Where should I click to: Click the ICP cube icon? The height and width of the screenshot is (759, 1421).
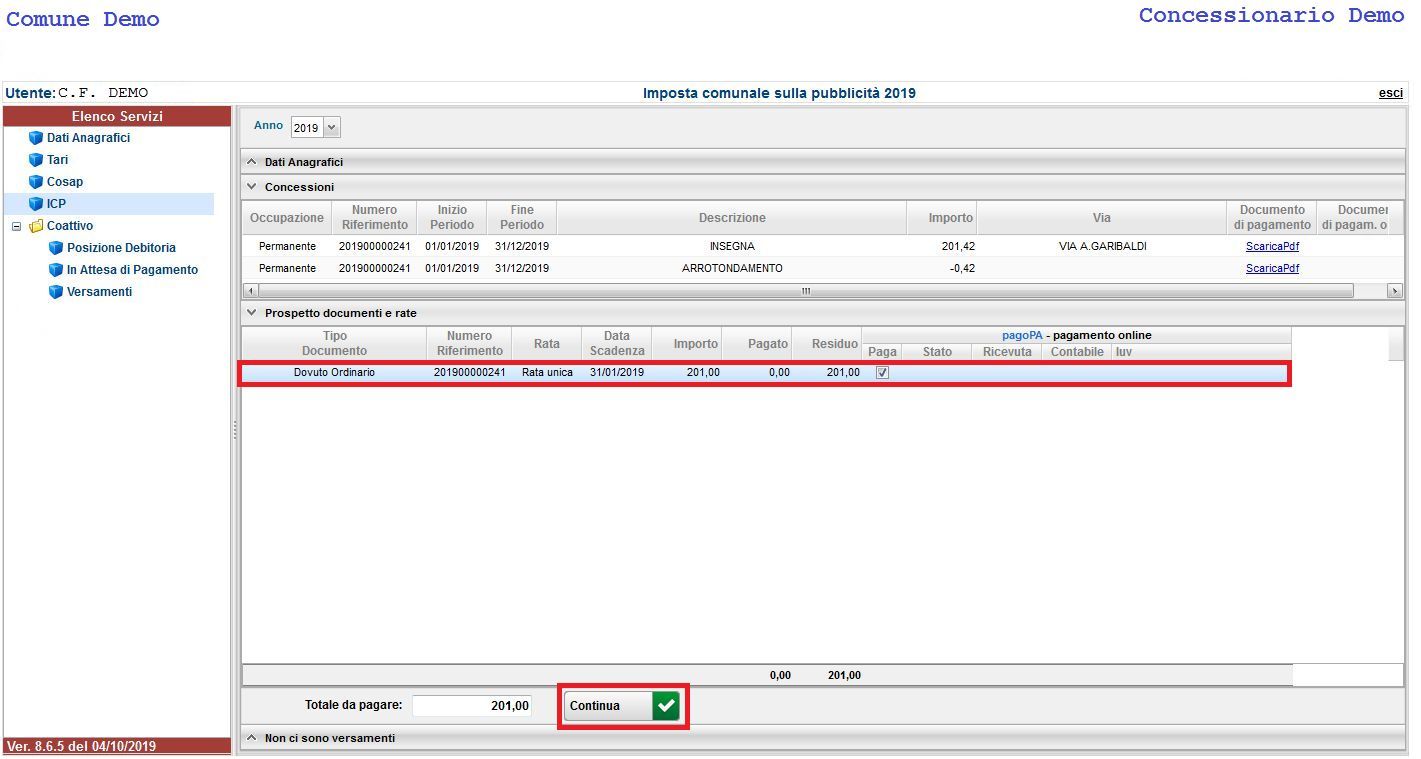[x=36, y=204]
